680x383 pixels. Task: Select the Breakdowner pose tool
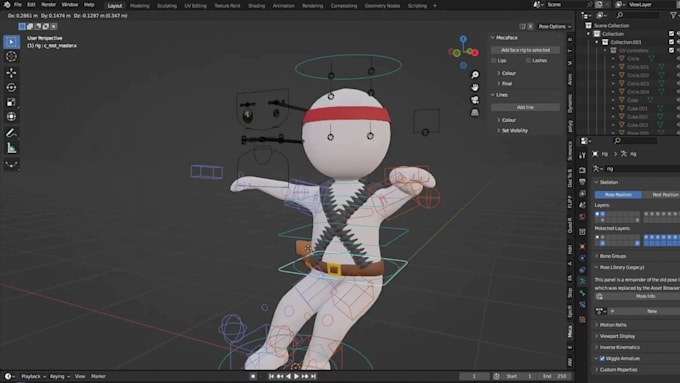click(11, 164)
